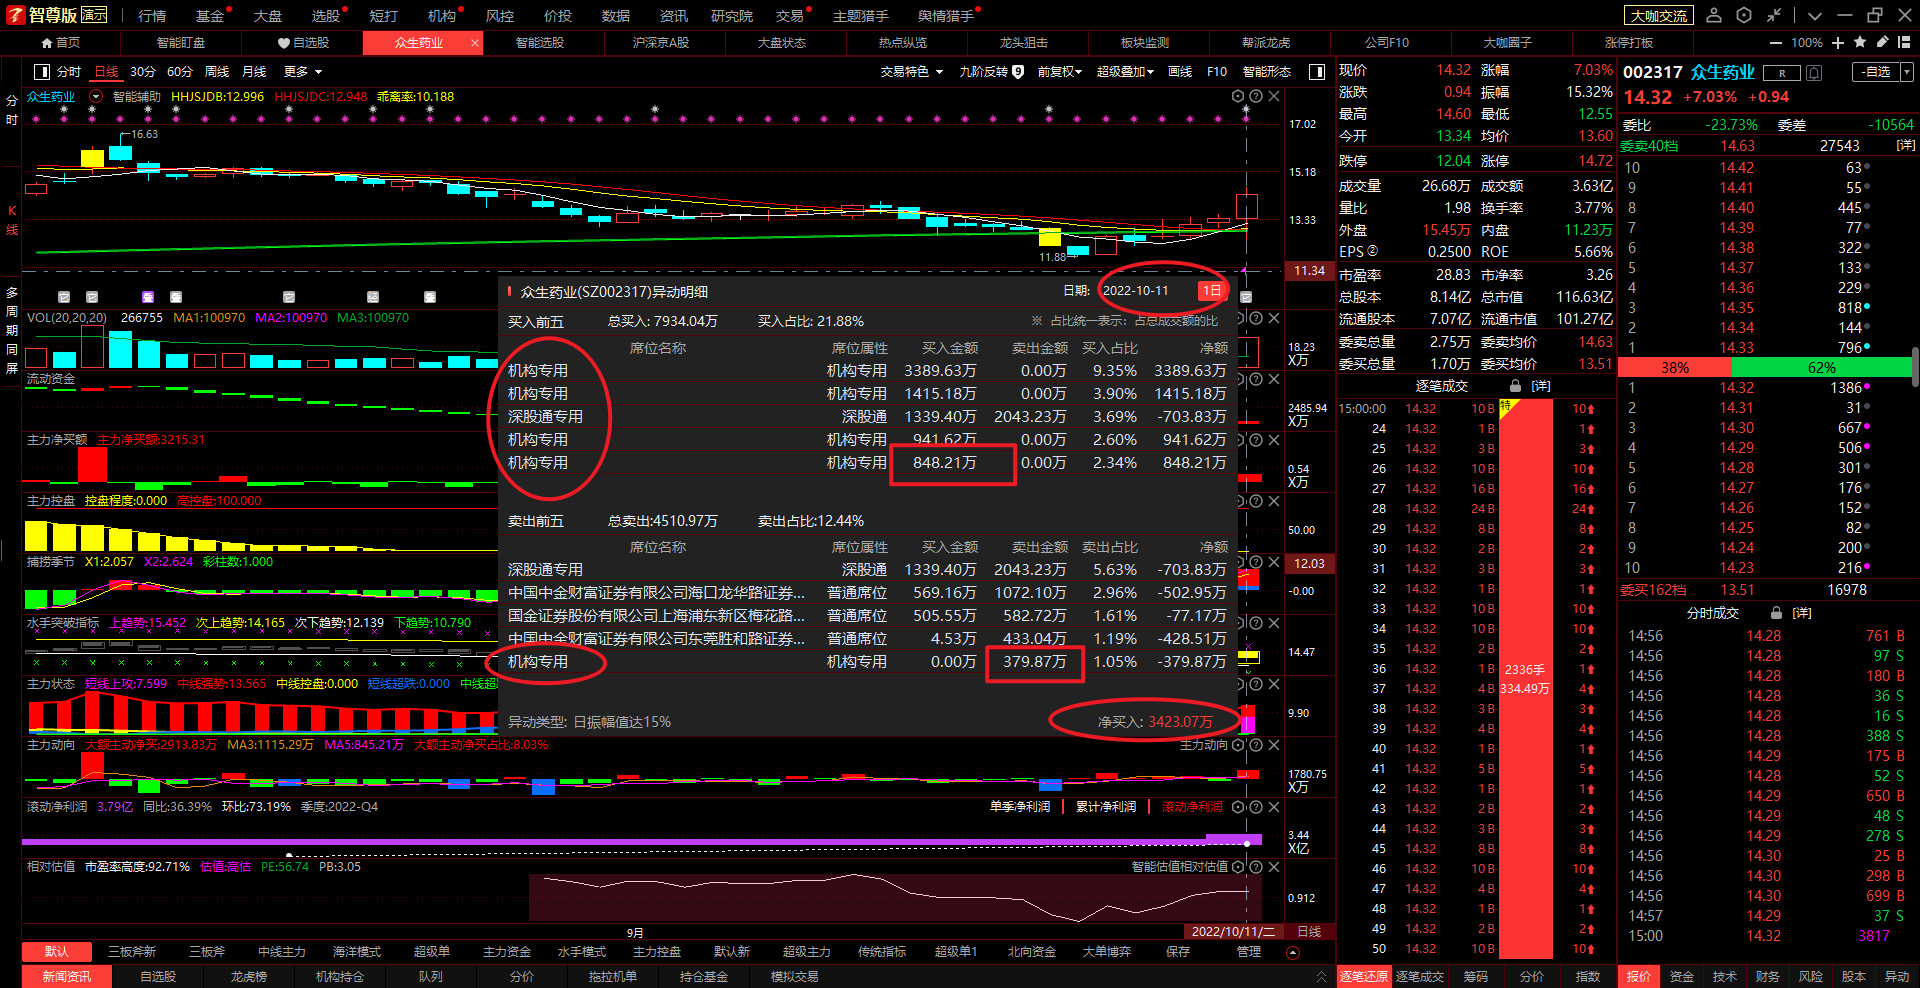
Task: Click the first small event marker under the K-line
Action: [x=64, y=297]
